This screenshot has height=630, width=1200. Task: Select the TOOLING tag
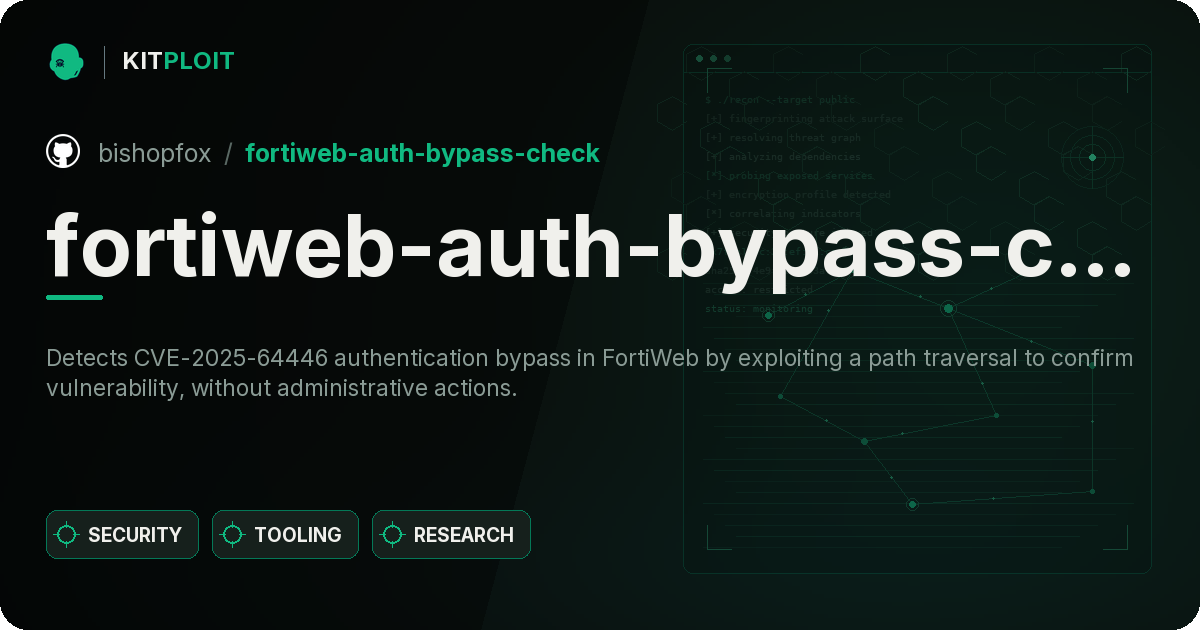(x=285, y=535)
